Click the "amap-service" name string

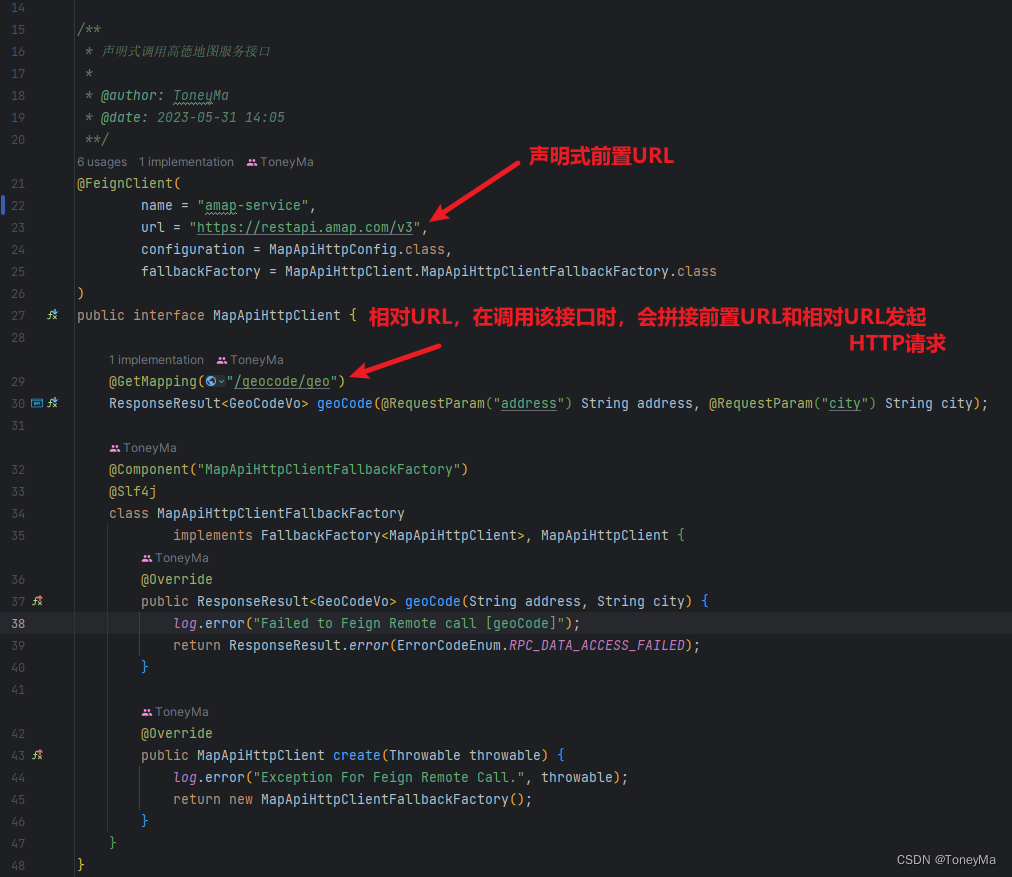253,206
